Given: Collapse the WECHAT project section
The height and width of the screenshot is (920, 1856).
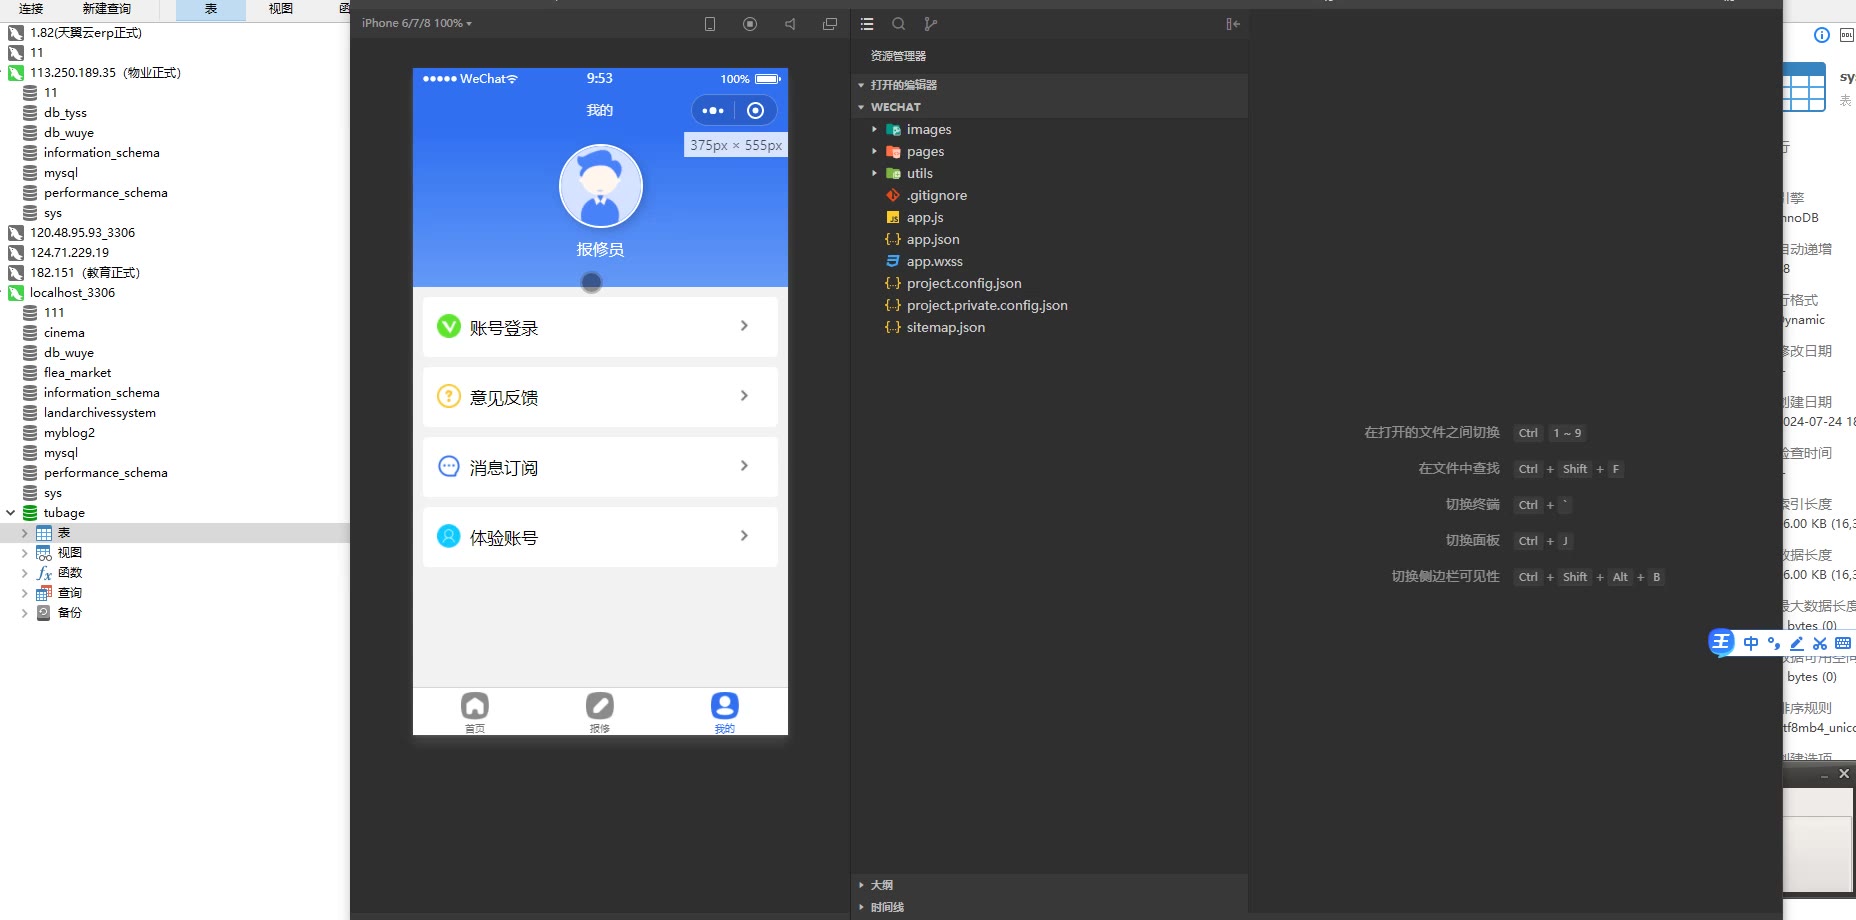Looking at the screenshot, I should tap(861, 107).
